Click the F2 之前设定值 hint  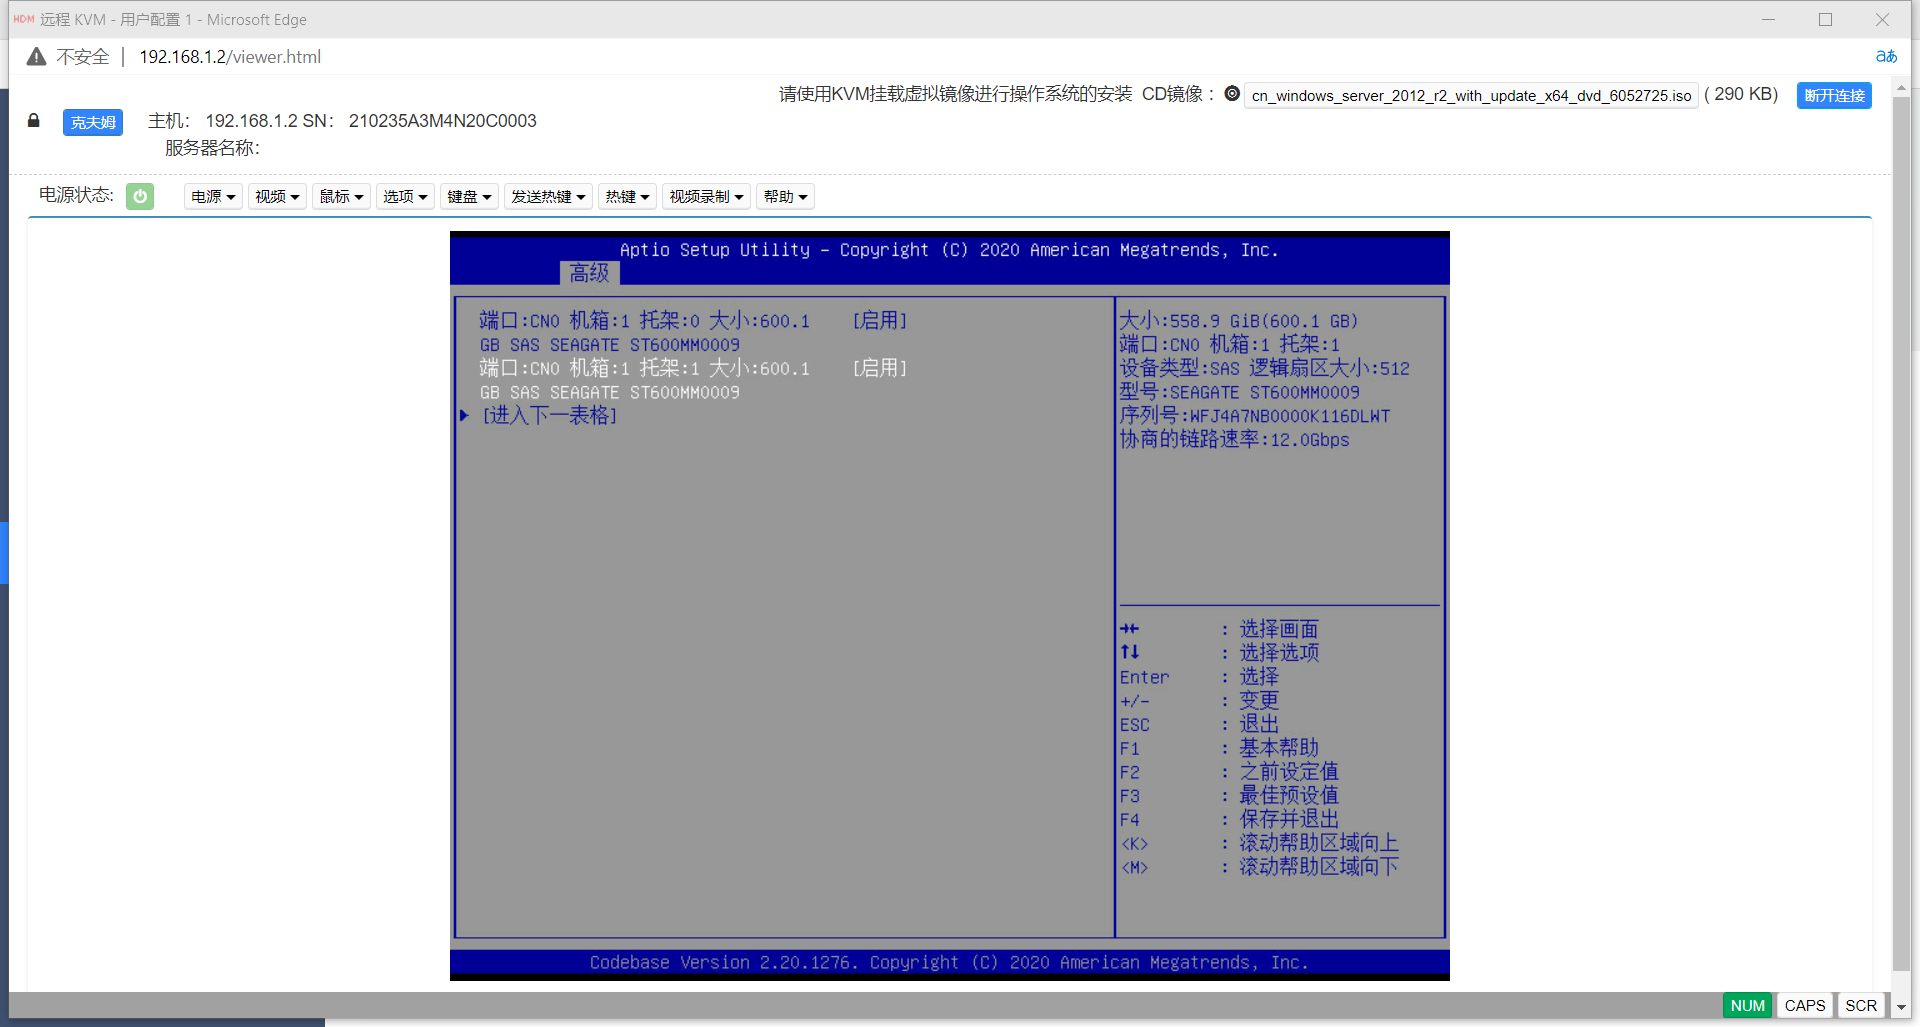click(1229, 771)
